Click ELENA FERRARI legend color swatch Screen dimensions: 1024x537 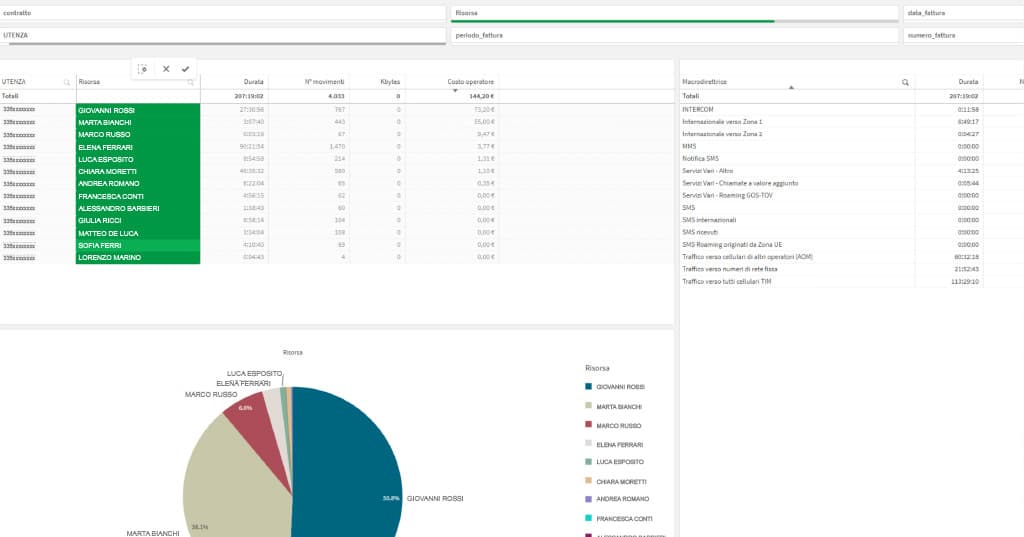[588, 444]
